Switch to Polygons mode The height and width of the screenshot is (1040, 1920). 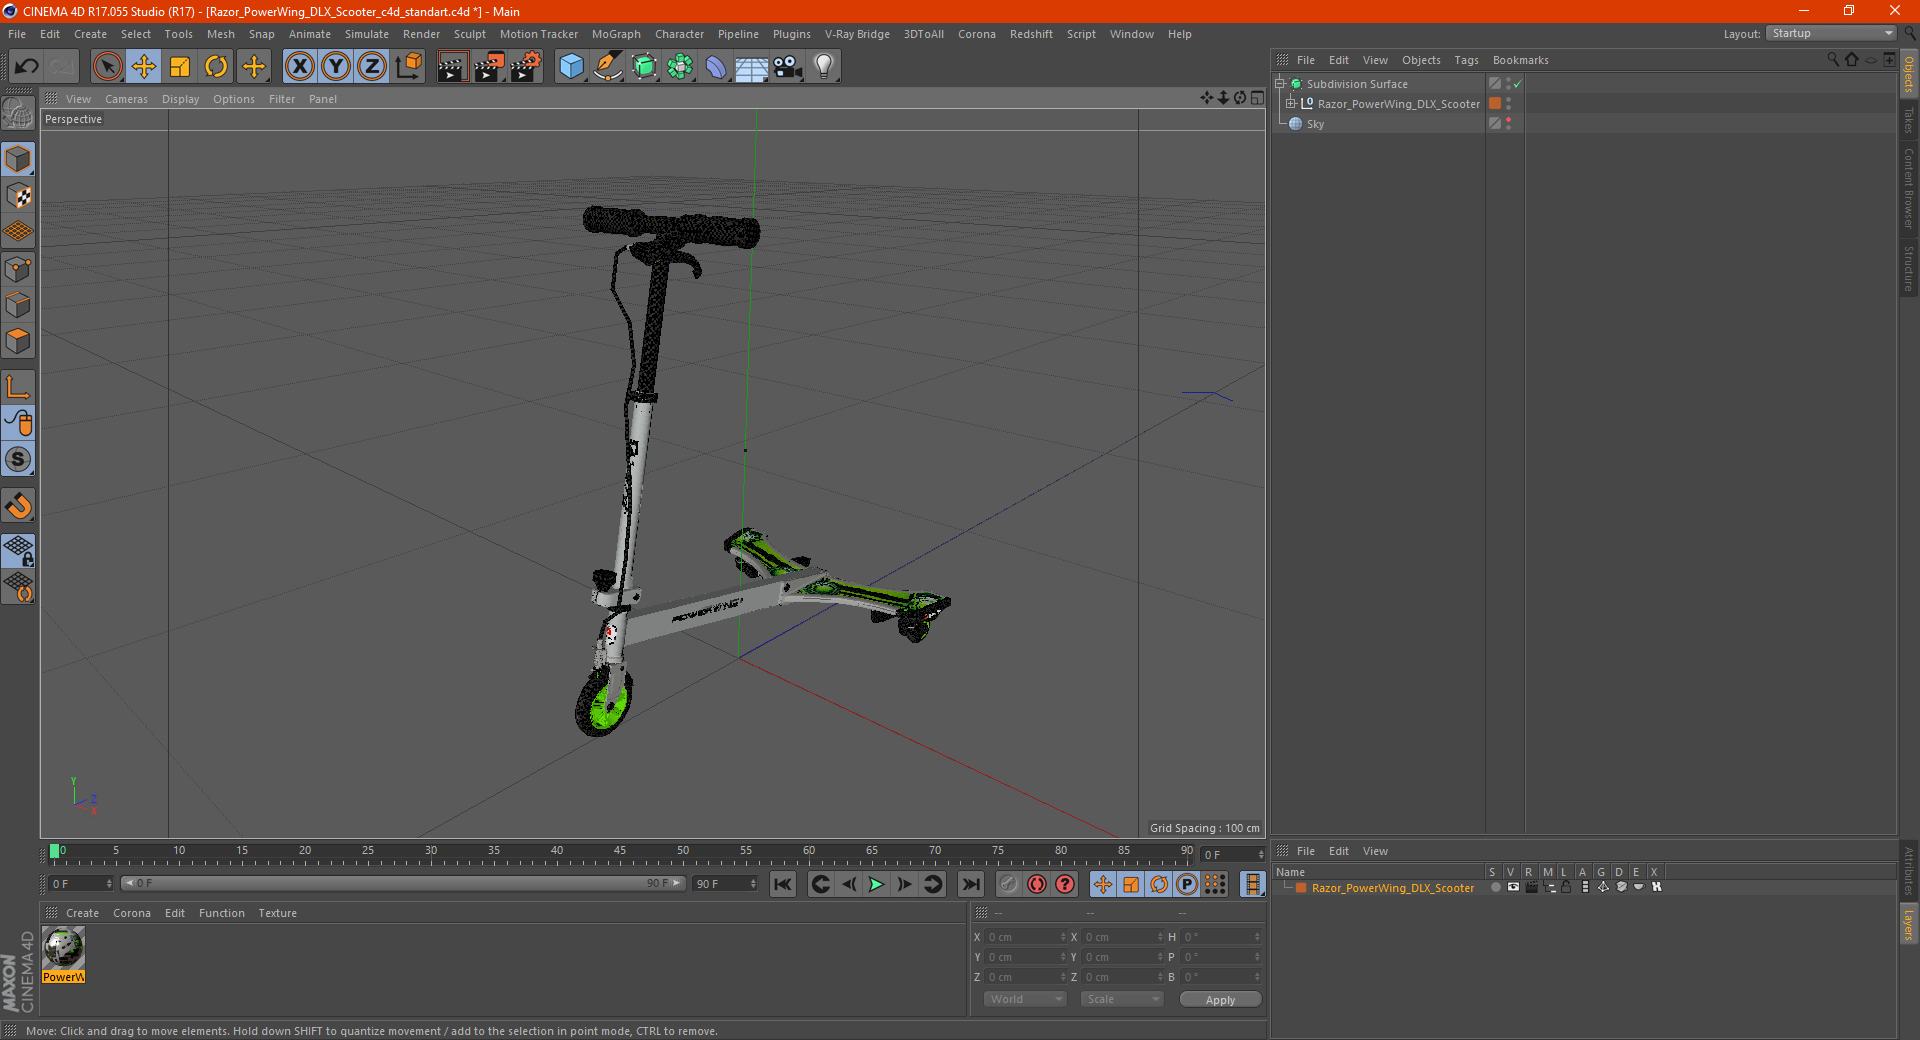(18, 341)
